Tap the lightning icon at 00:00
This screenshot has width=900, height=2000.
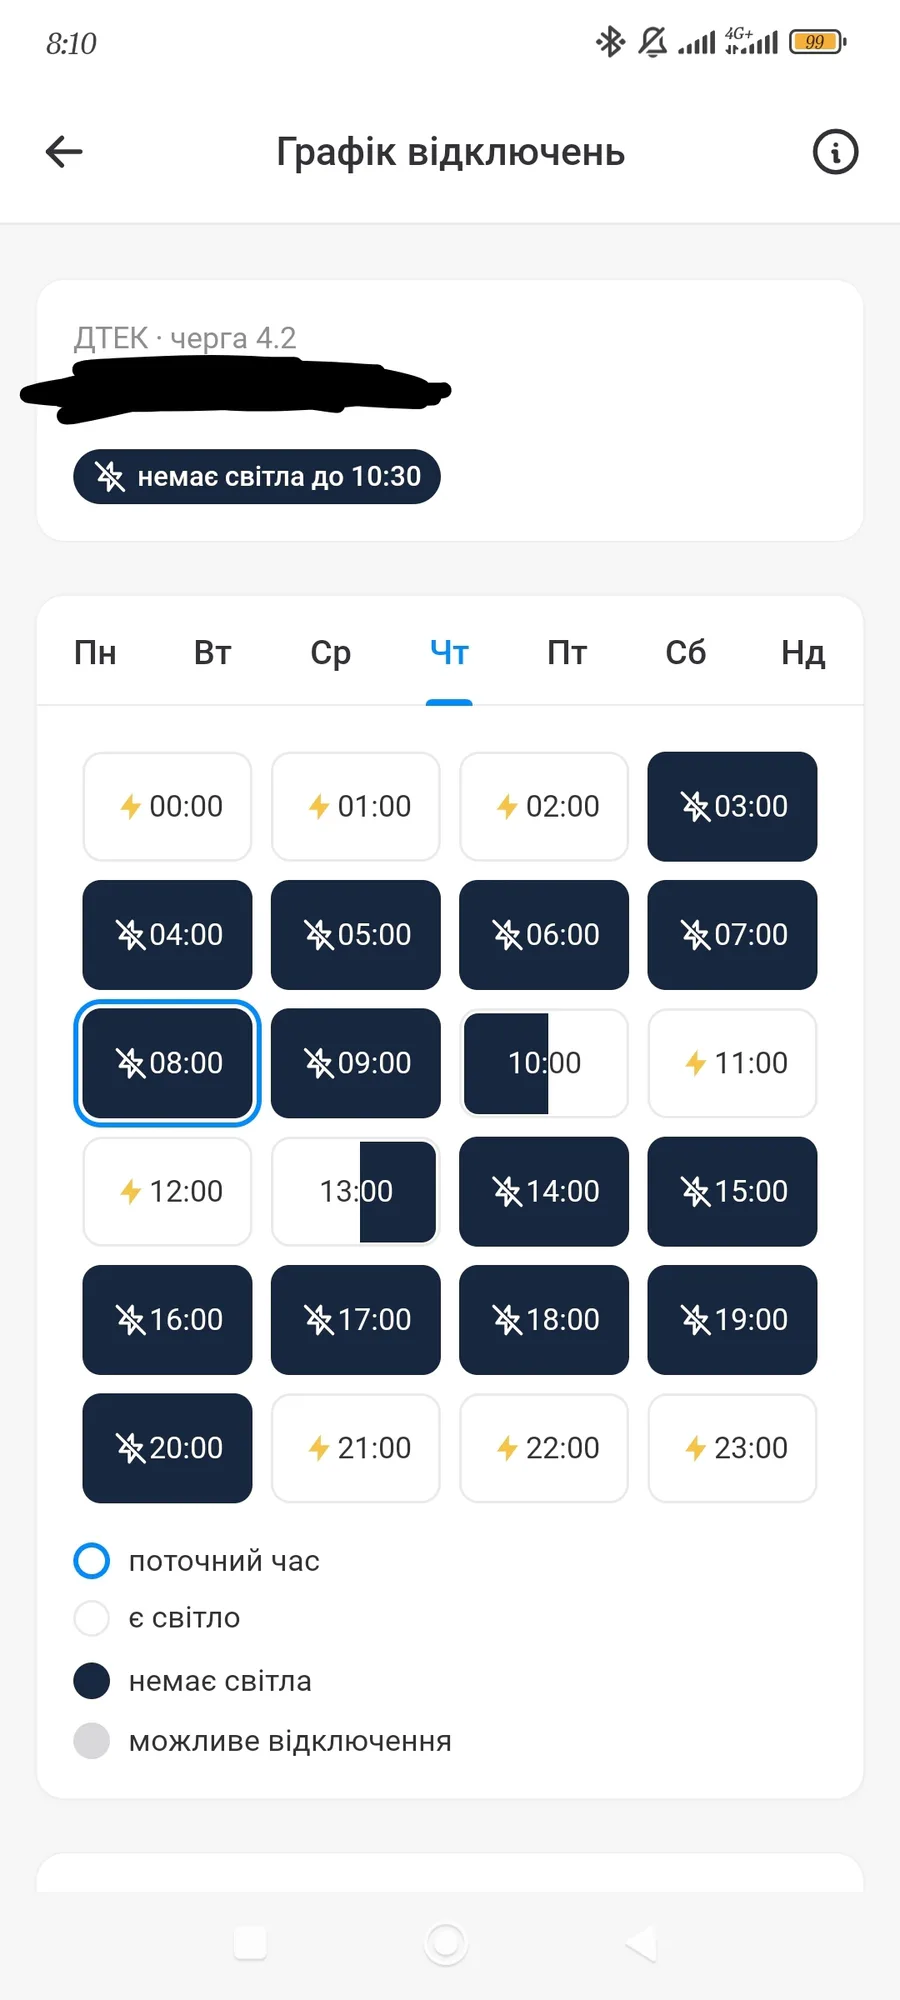(x=130, y=806)
